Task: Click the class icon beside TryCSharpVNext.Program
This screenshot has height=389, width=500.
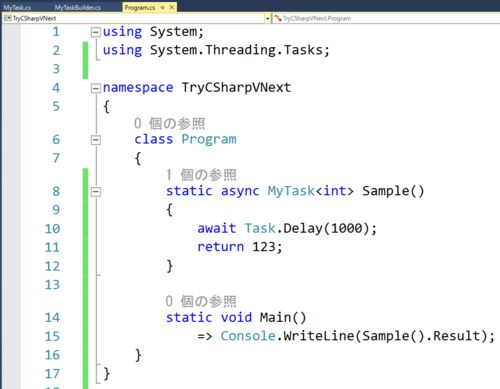Action: point(278,18)
